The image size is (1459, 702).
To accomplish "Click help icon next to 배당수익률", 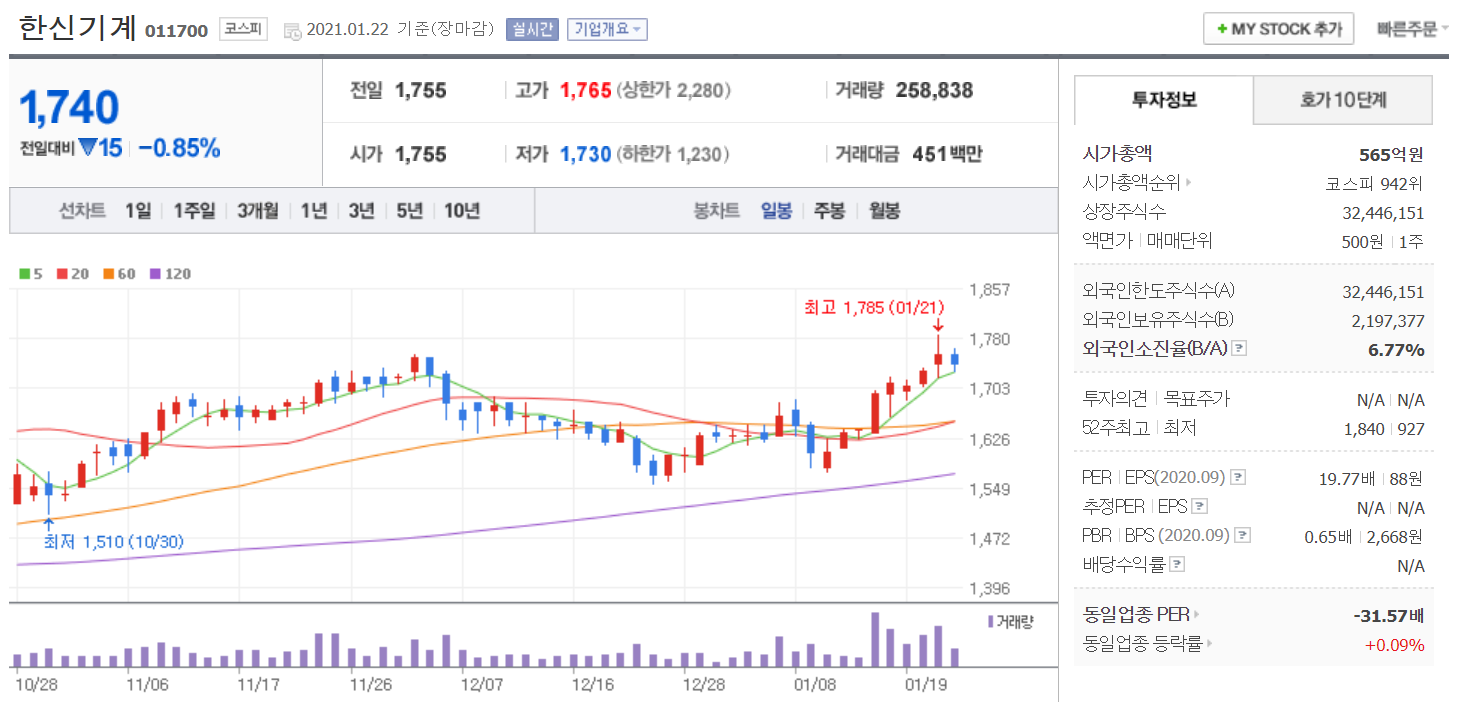I will point(1177,564).
